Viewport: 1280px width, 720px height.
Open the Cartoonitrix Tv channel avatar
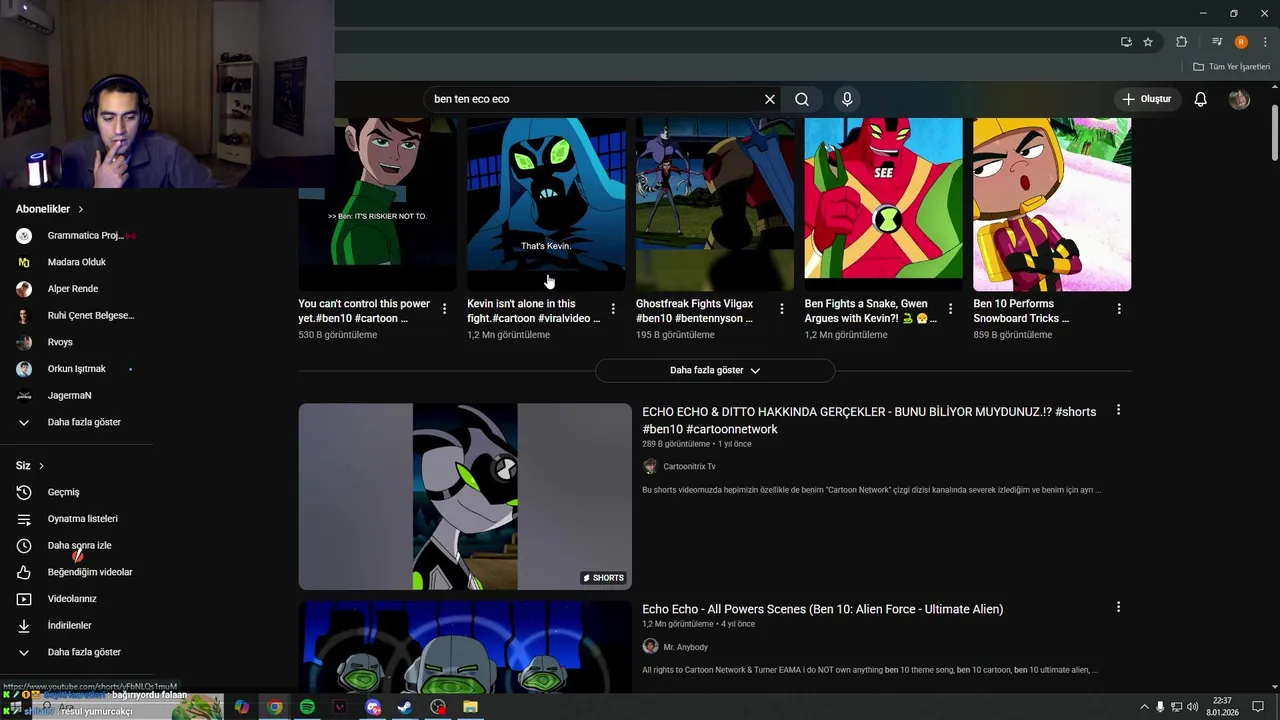(650, 466)
